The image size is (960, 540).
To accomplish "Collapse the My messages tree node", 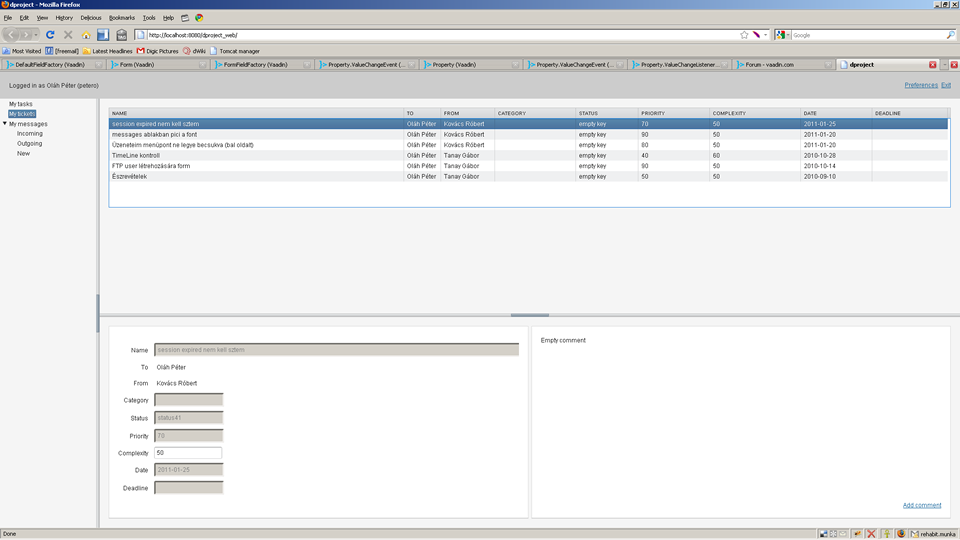I will coord(5,124).
